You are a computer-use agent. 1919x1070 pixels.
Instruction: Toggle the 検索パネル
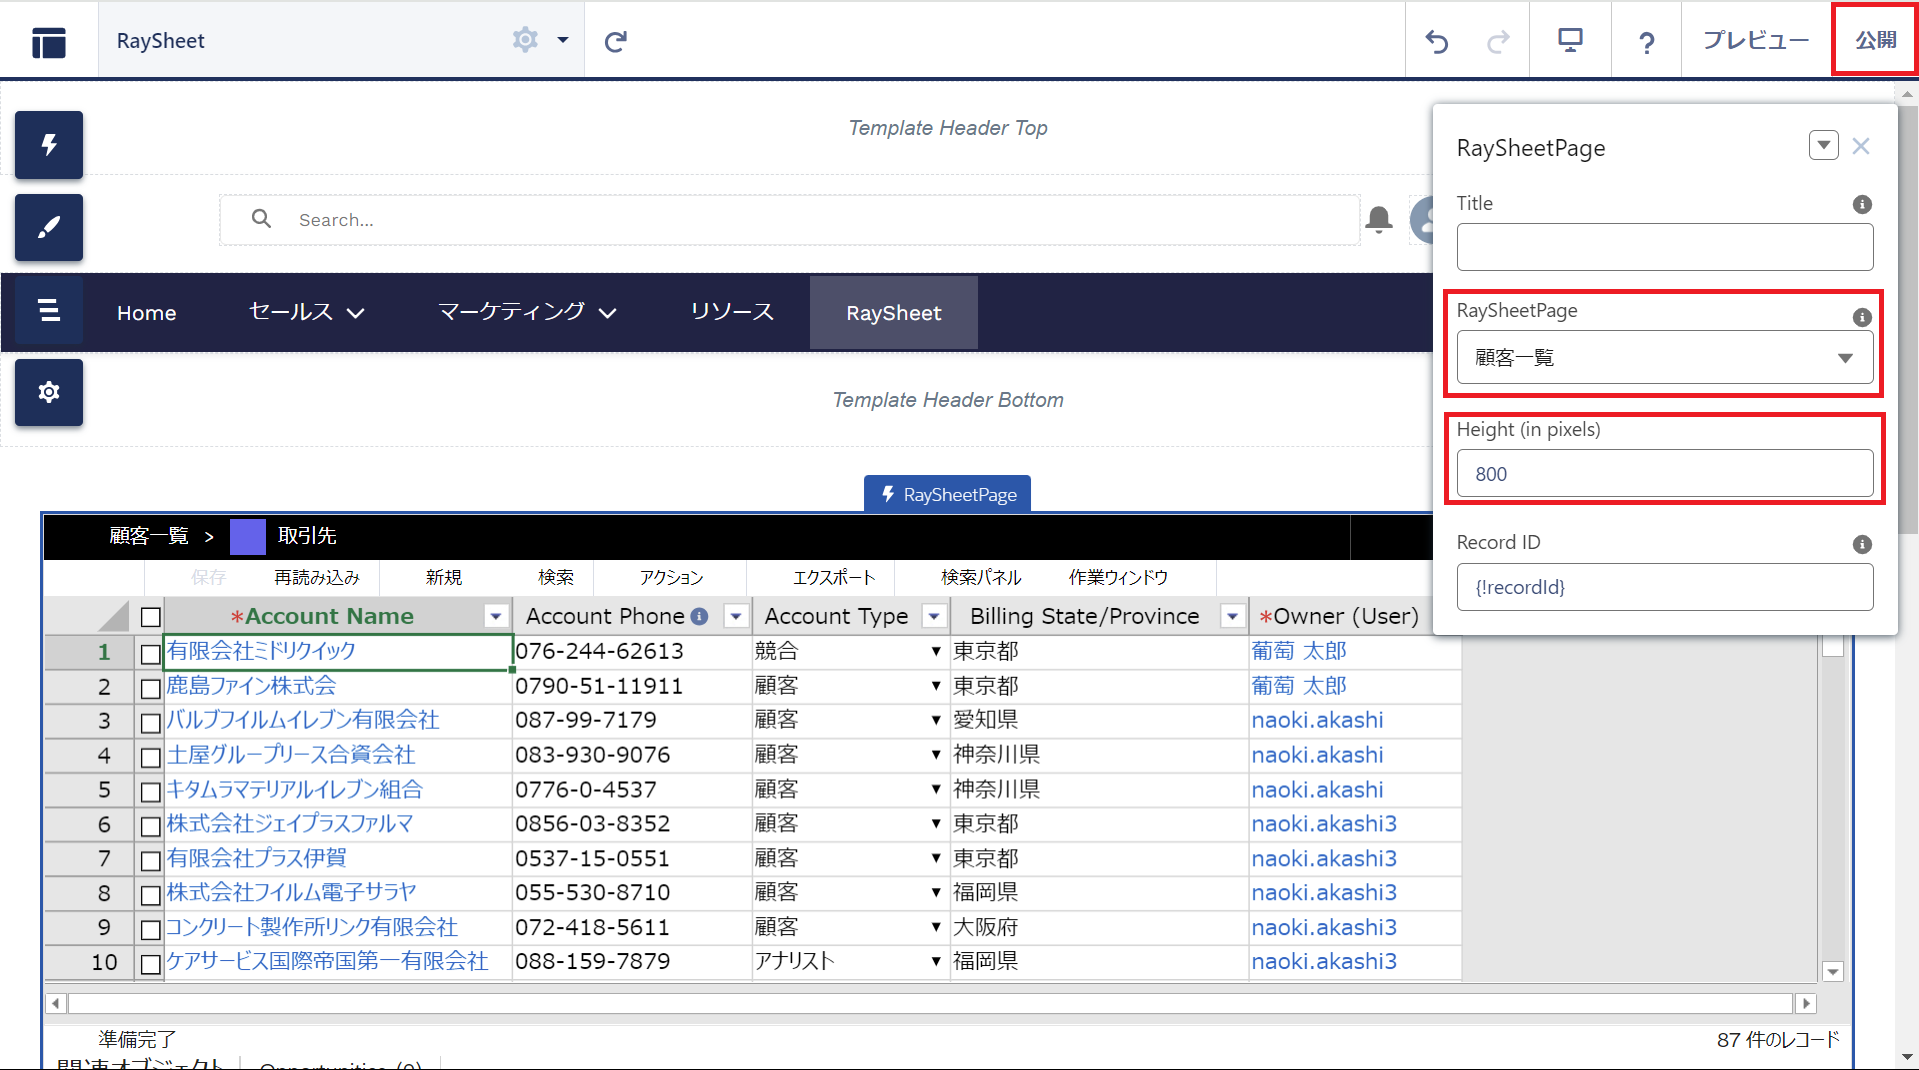[981, 577]
